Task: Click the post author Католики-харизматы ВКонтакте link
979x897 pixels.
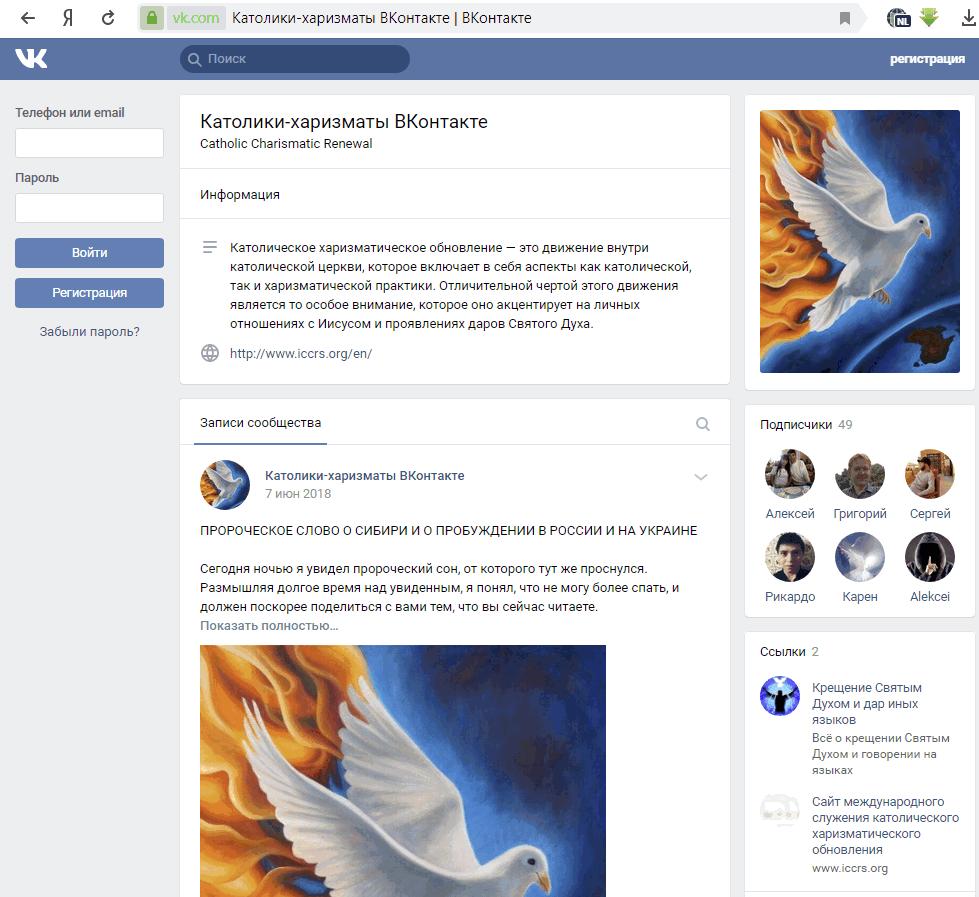Action: pos(365,476)
